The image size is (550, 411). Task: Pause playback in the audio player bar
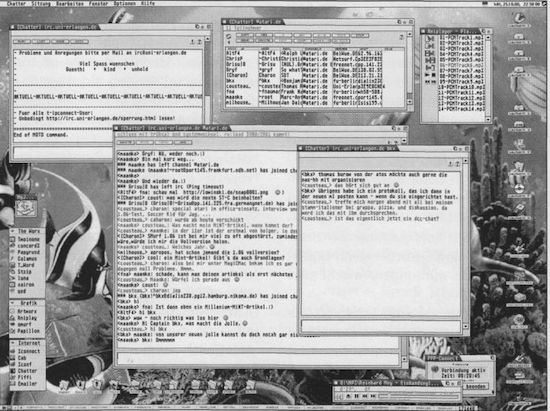click(356, 396)
